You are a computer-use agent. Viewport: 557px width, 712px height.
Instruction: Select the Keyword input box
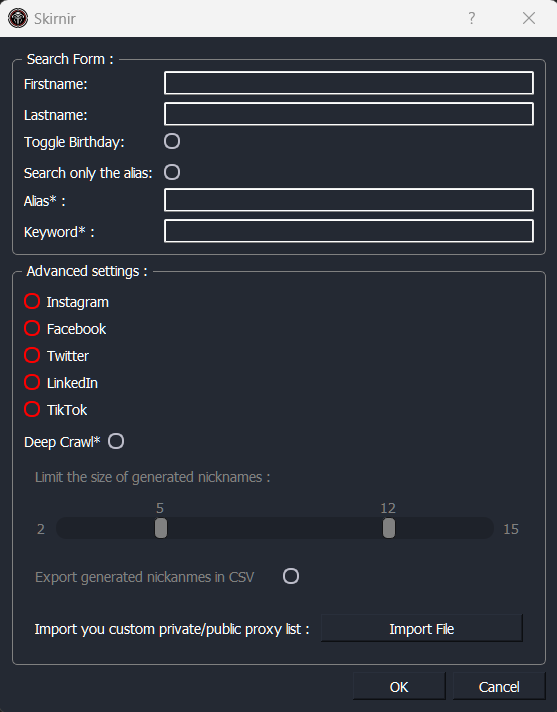click(x=349, y=231)
